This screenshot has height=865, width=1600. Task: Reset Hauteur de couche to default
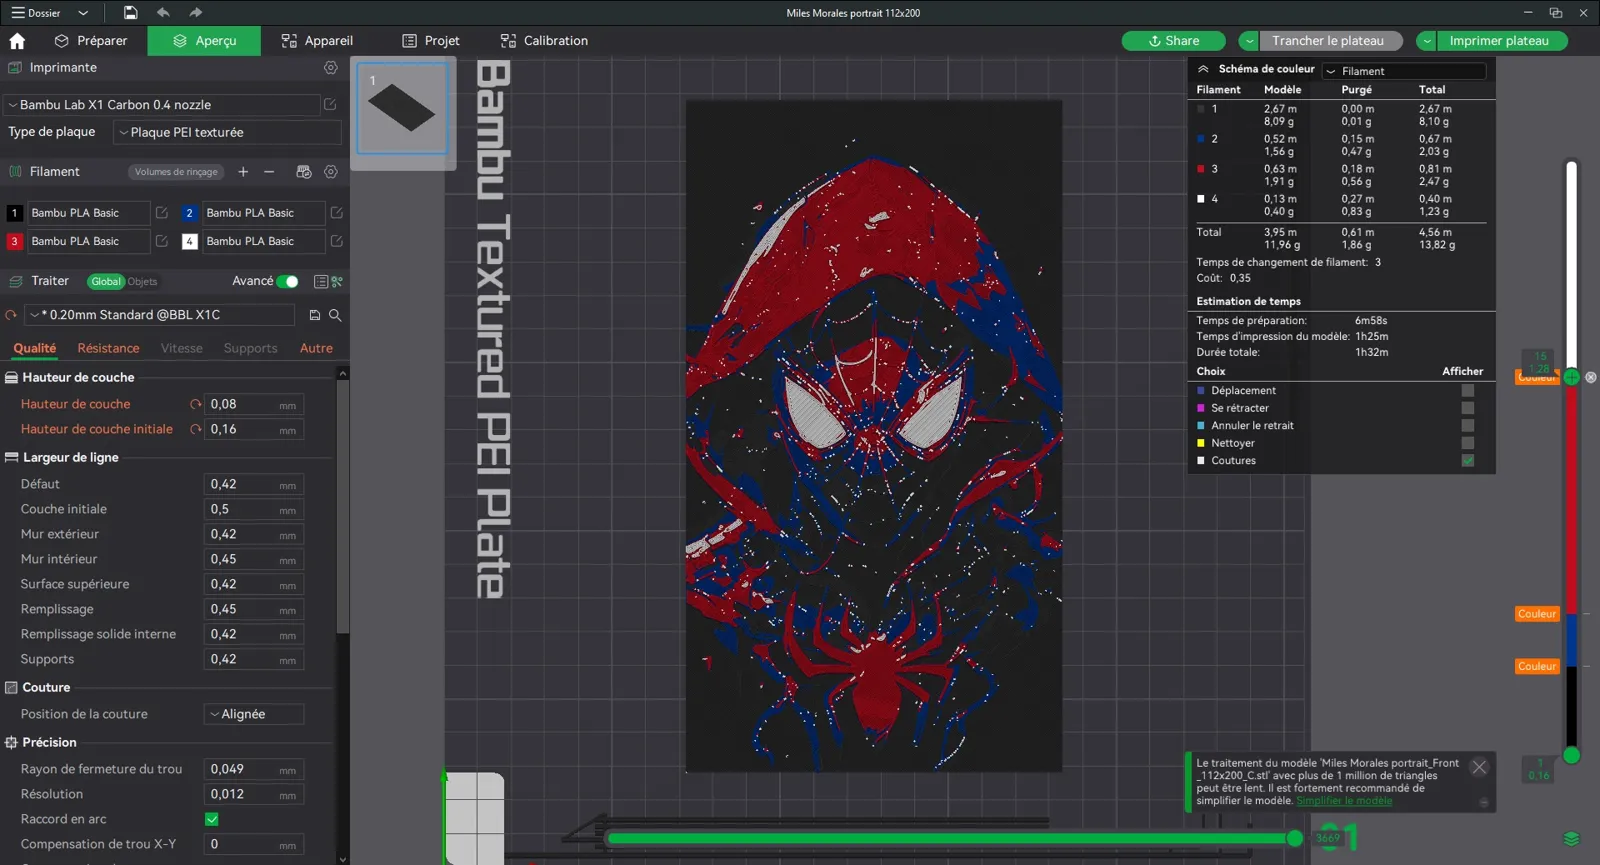click(196, 404)
